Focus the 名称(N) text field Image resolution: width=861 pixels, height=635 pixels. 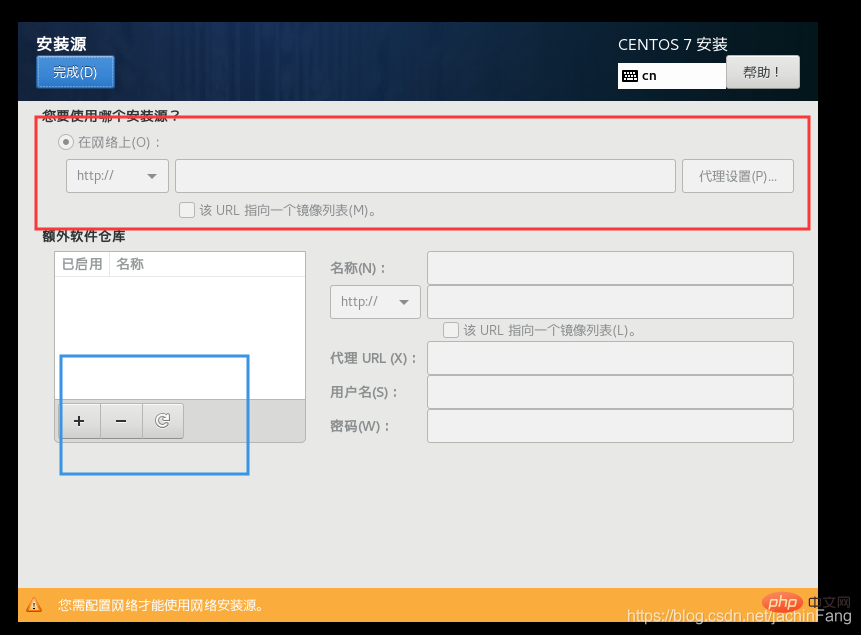610,268
